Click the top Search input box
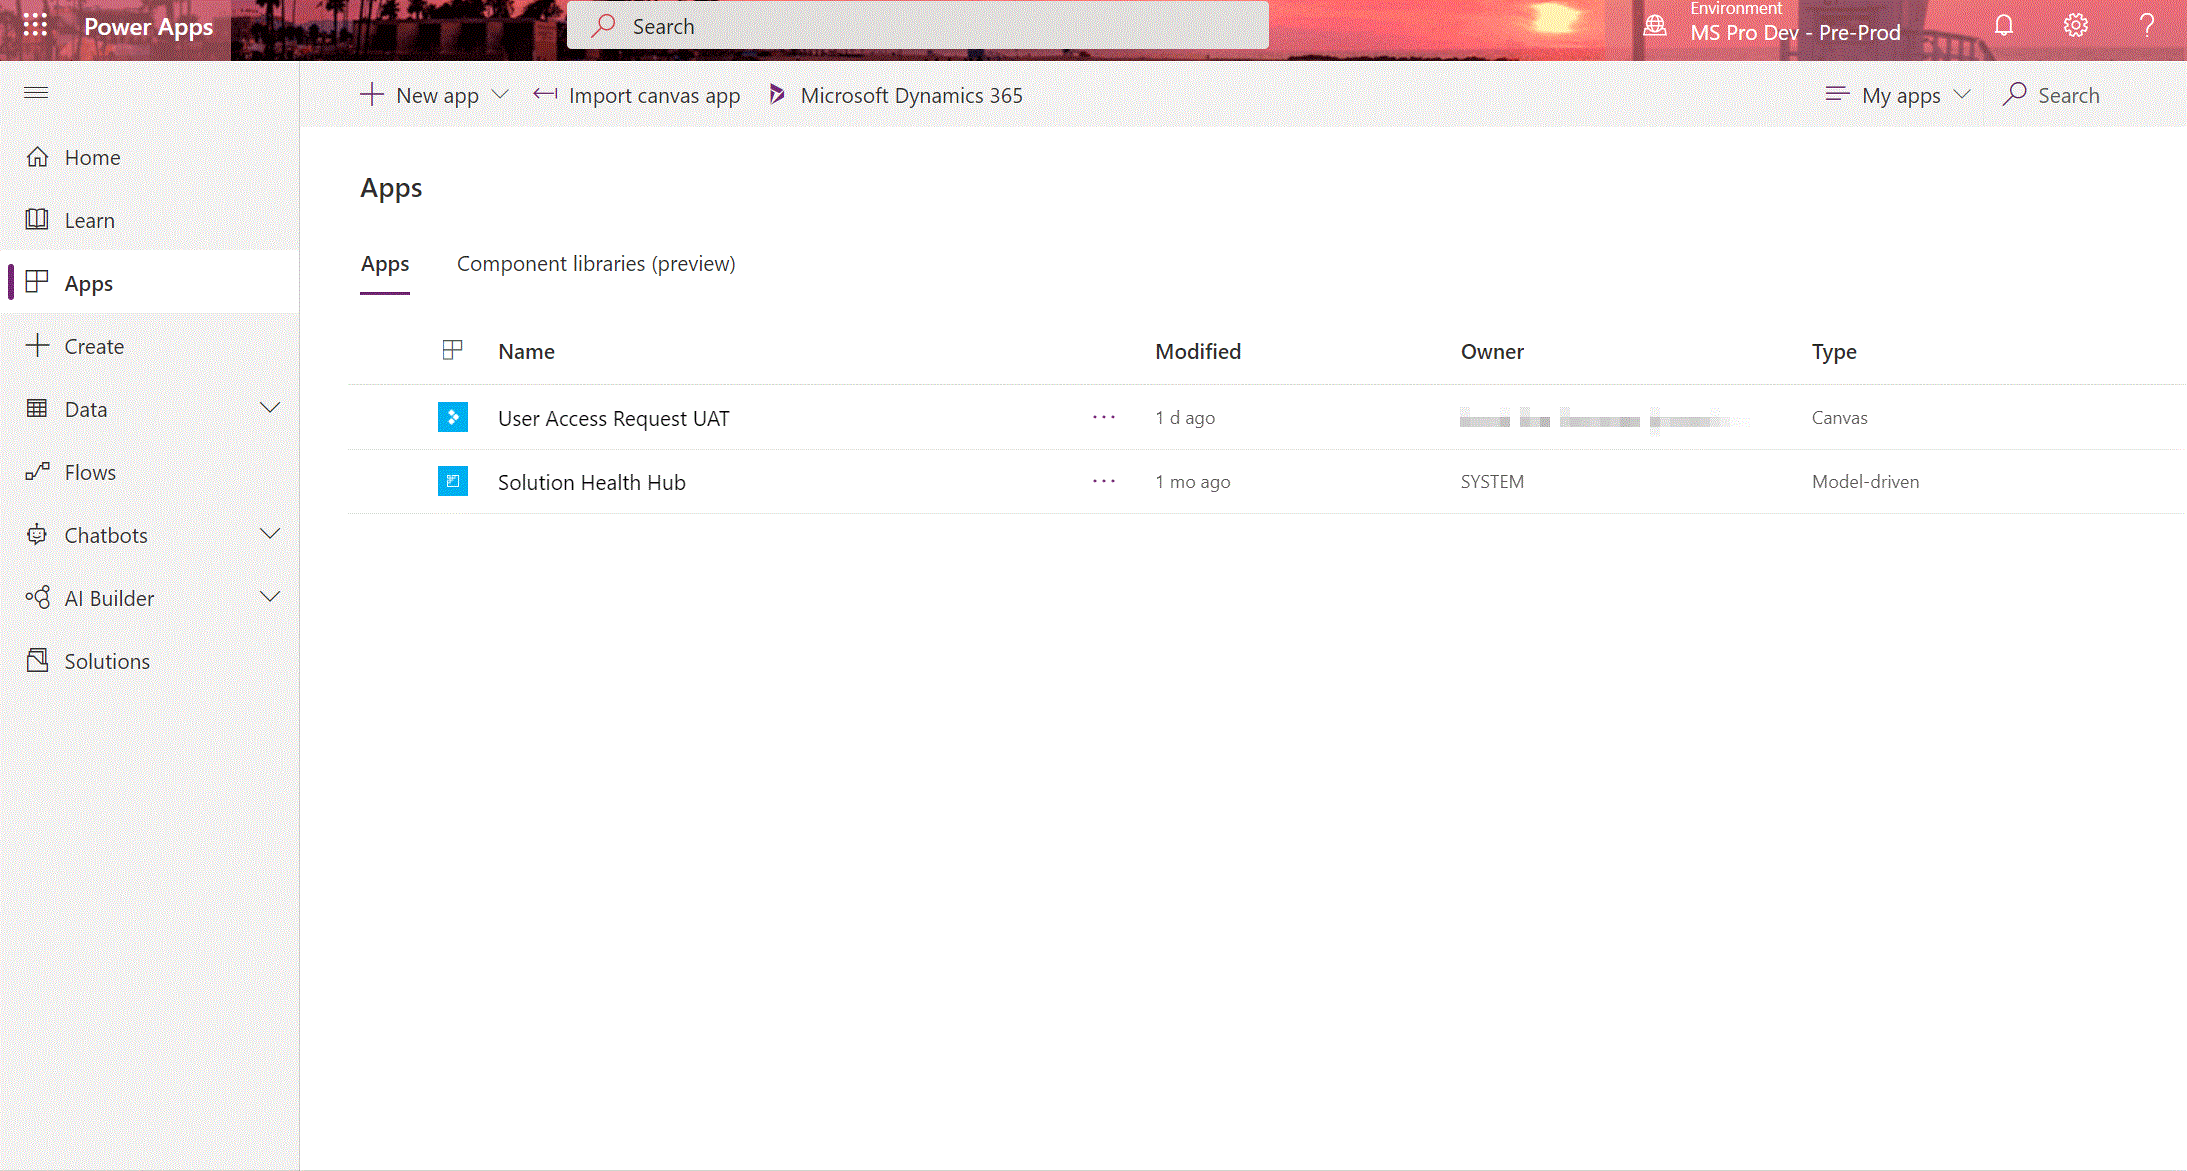 click(917, 26)
